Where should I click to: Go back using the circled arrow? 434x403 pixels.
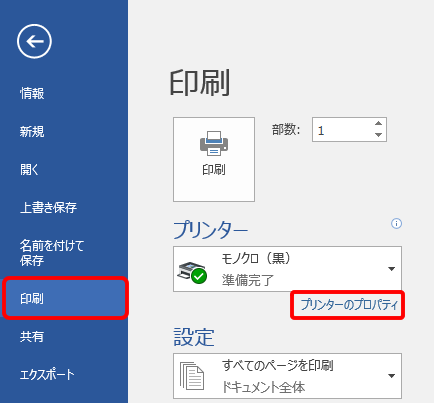(x=34, y=41)
